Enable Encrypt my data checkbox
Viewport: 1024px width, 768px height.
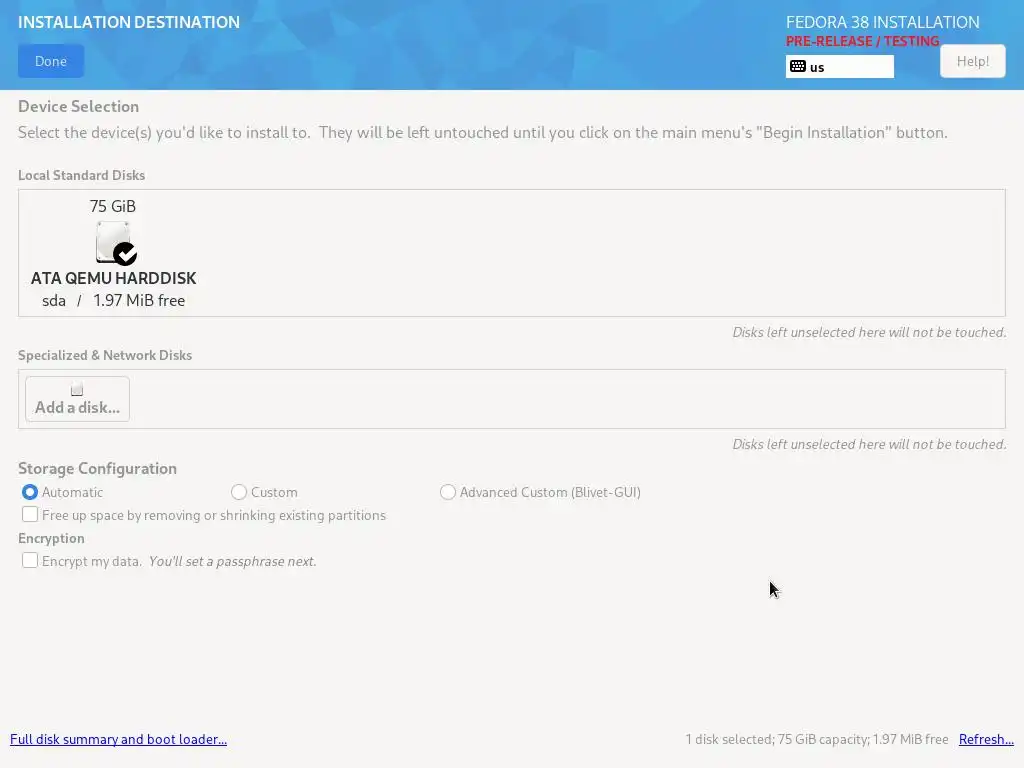tap(29, 560)
